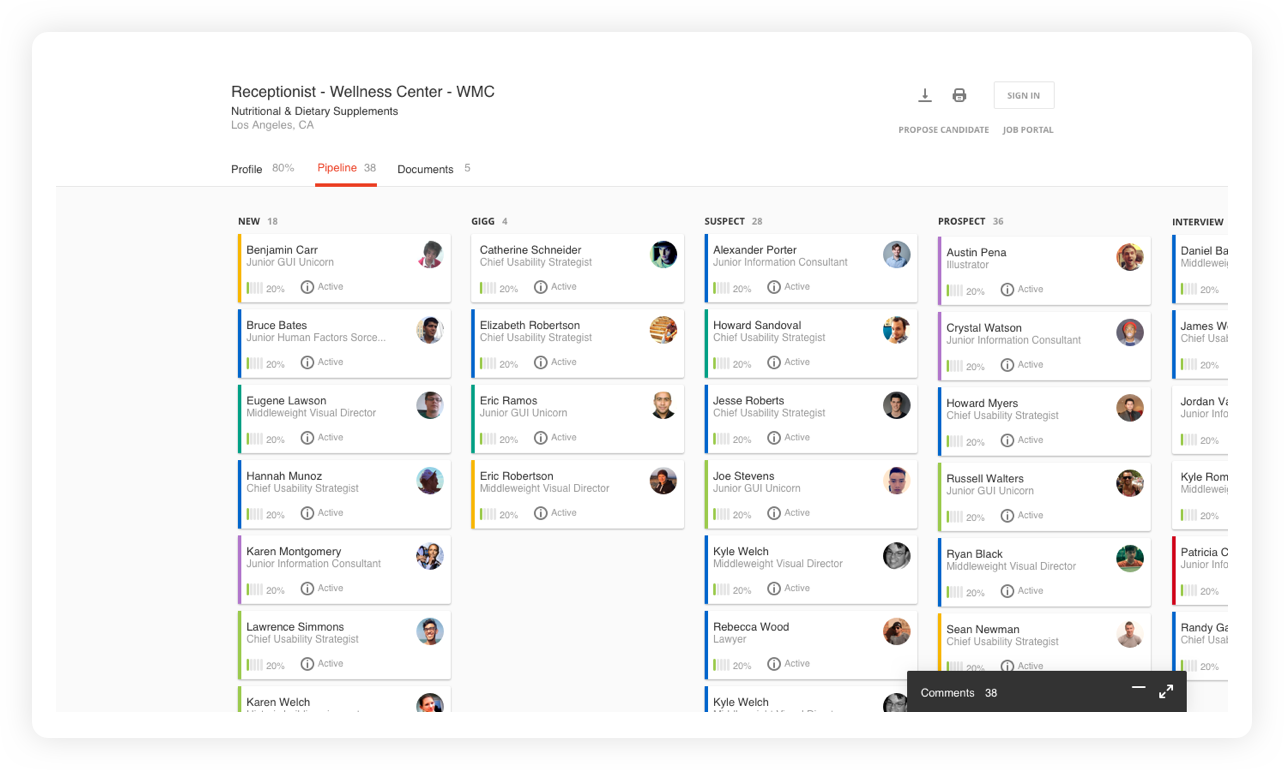Click info icon on Howard Myers card
1284x770 pixels.
tap(1007, 440)
